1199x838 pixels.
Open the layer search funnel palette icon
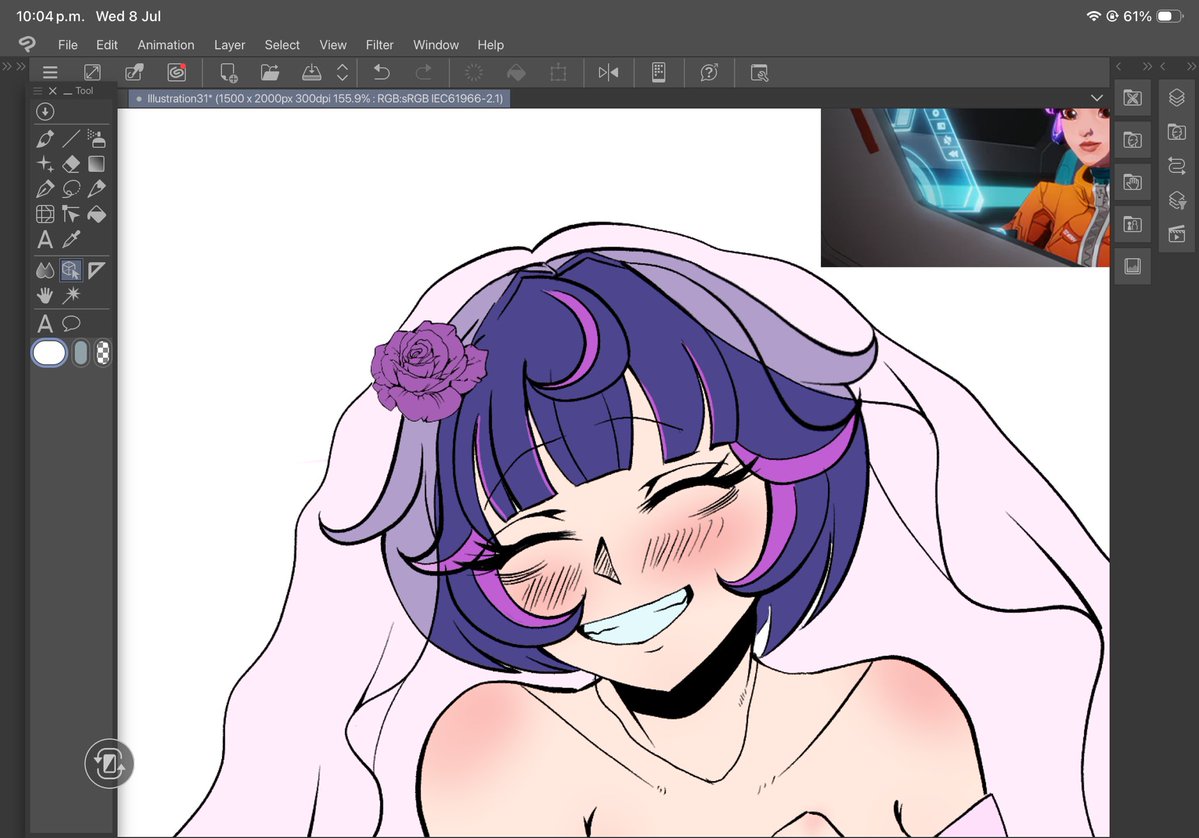1177,200
